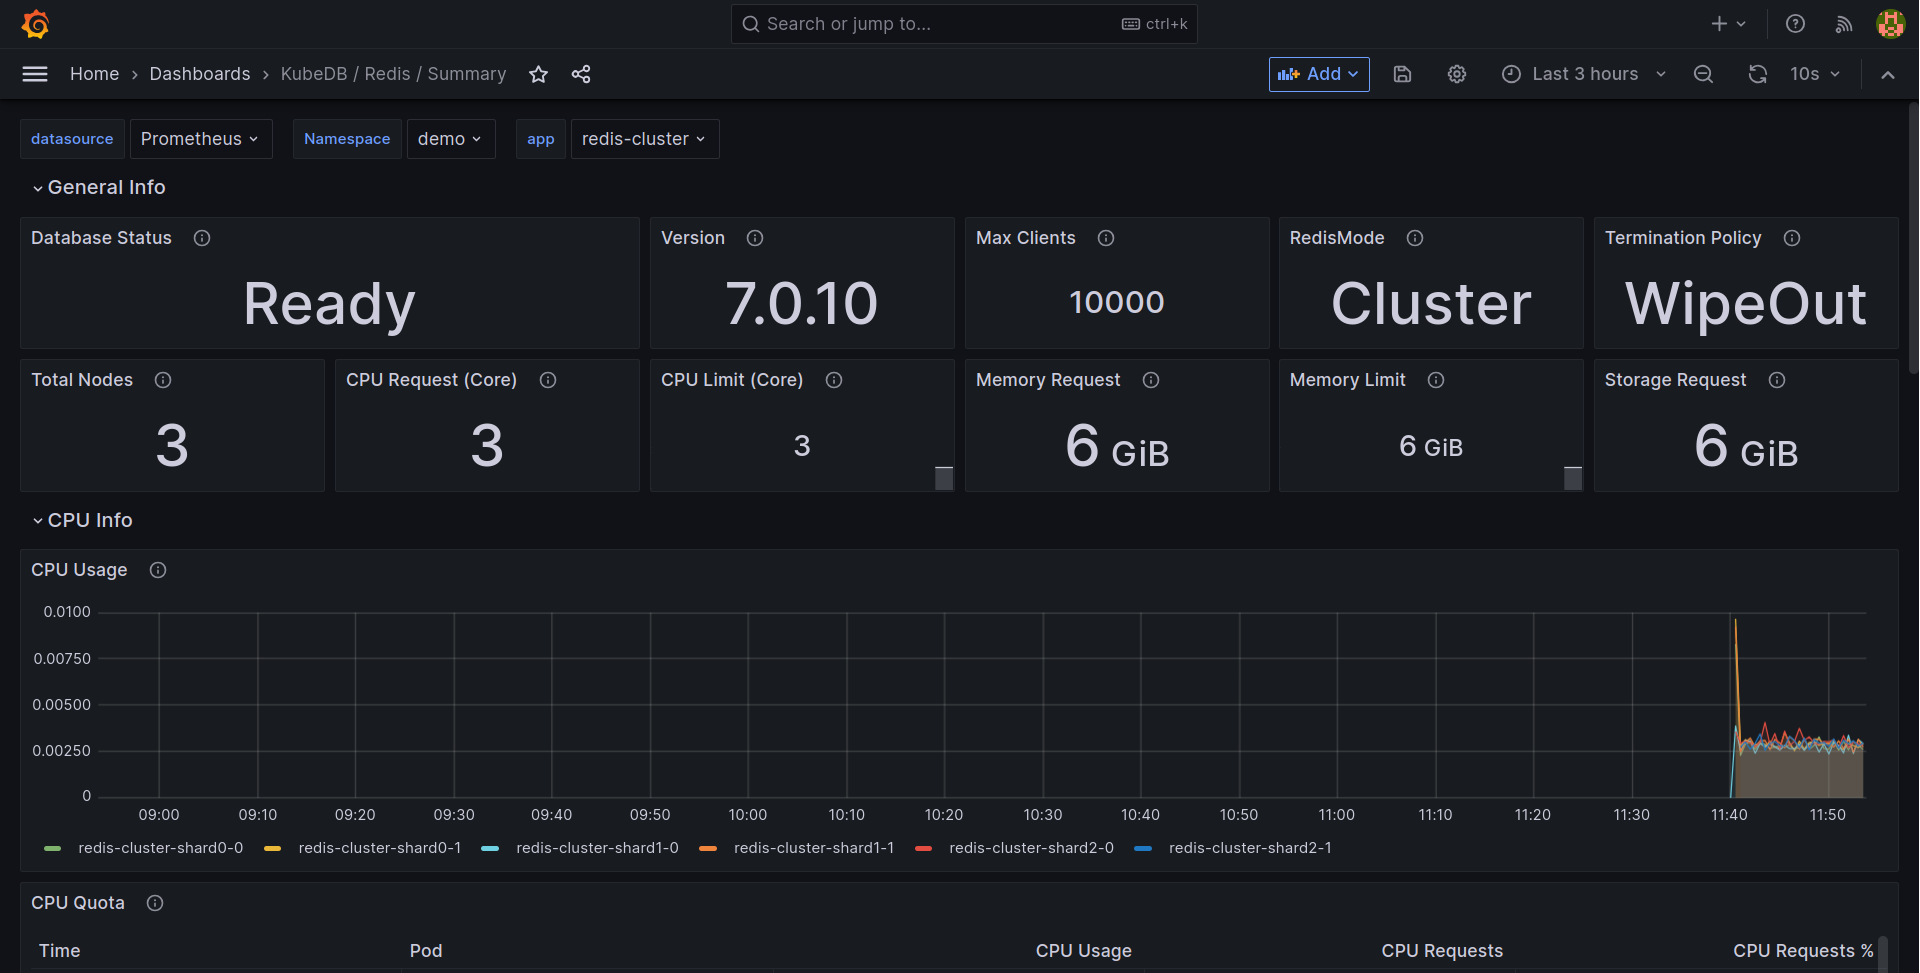The image size is (1920, 973).
Task: Open the dashboard share options
Action: (581, 74)
